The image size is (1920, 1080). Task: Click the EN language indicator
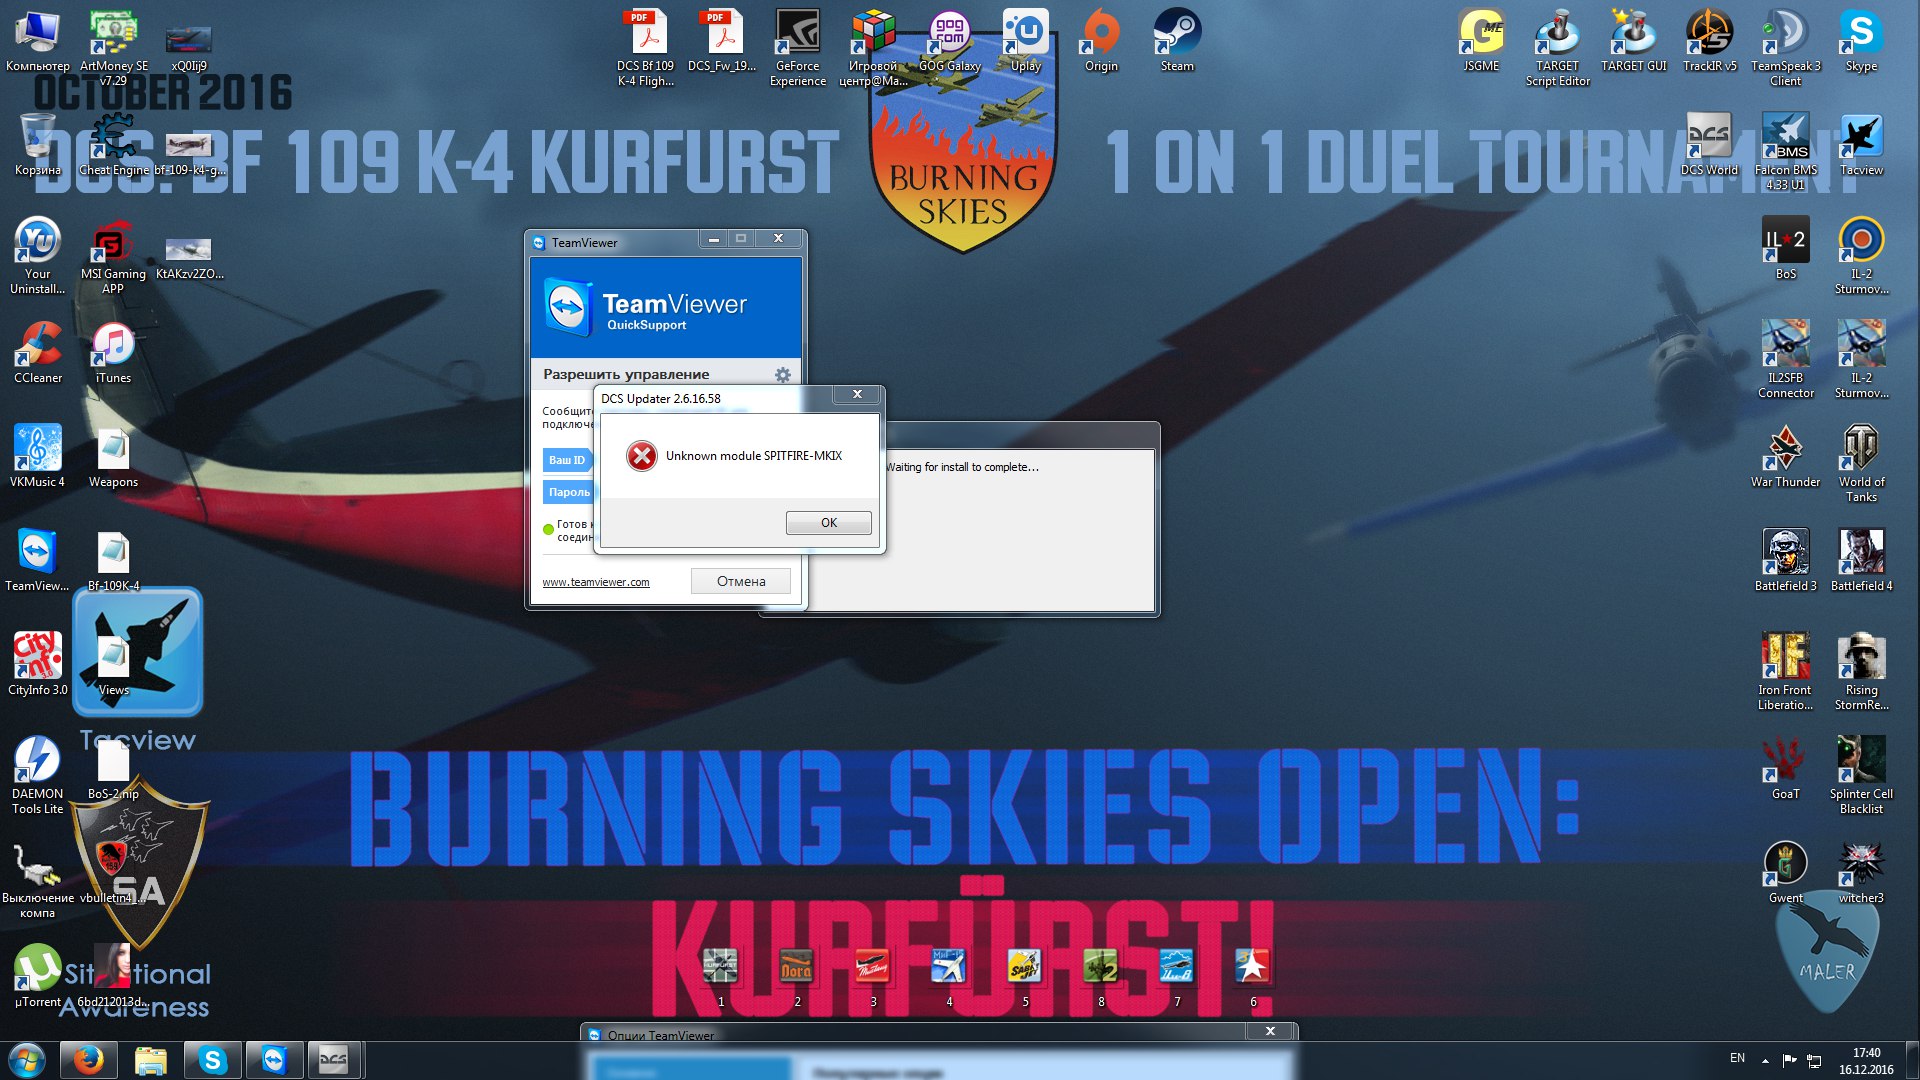coord(1737,1058)
